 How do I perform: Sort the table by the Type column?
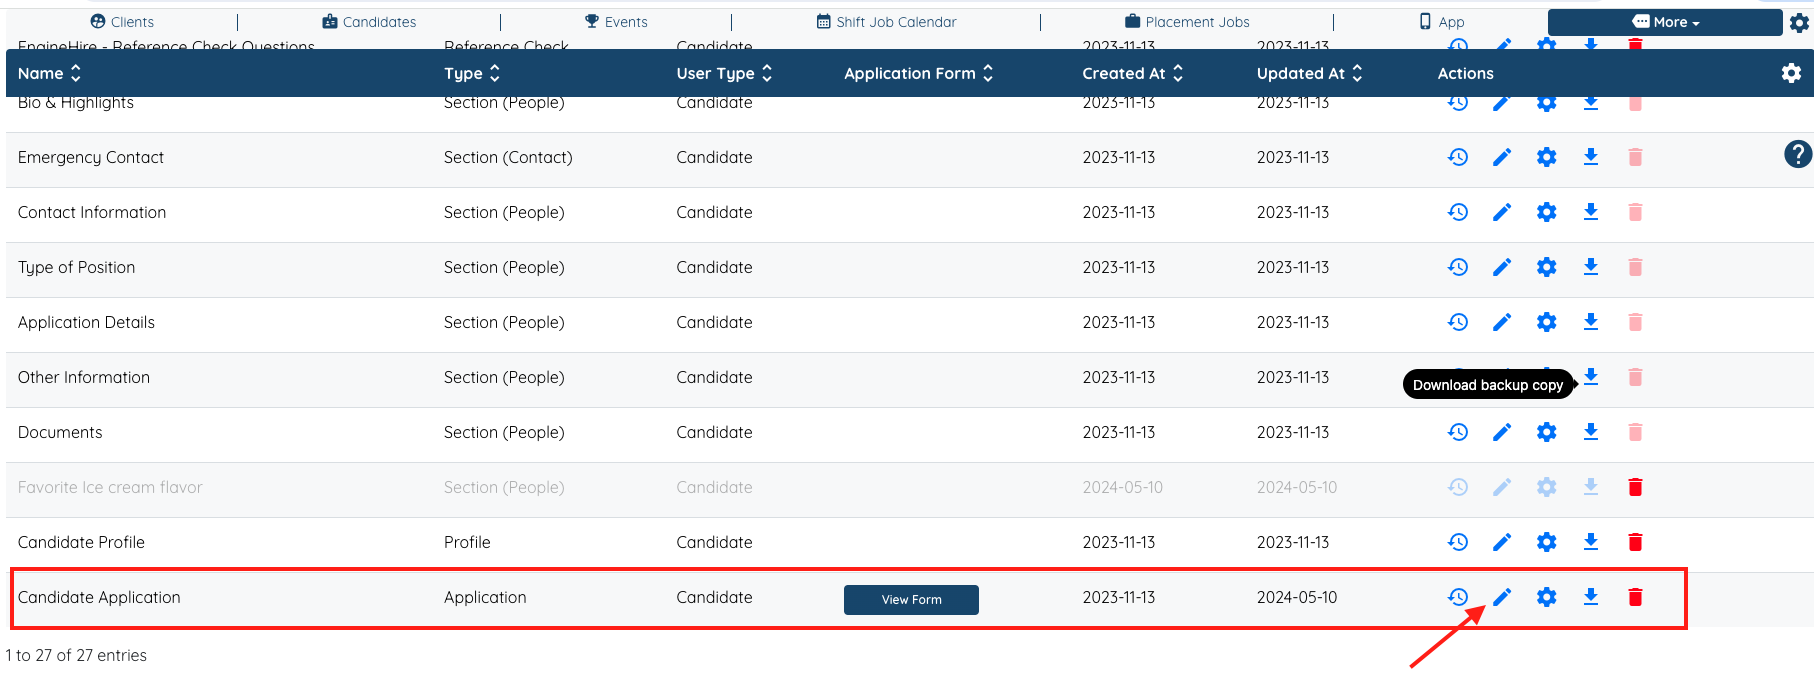tap(472, 73)
